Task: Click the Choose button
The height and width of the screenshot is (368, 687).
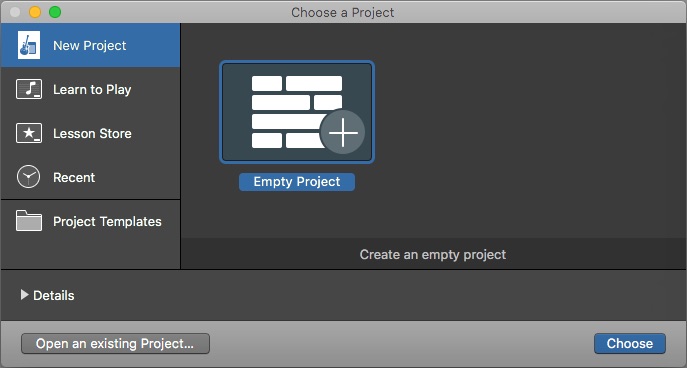Action: point(630,343)
